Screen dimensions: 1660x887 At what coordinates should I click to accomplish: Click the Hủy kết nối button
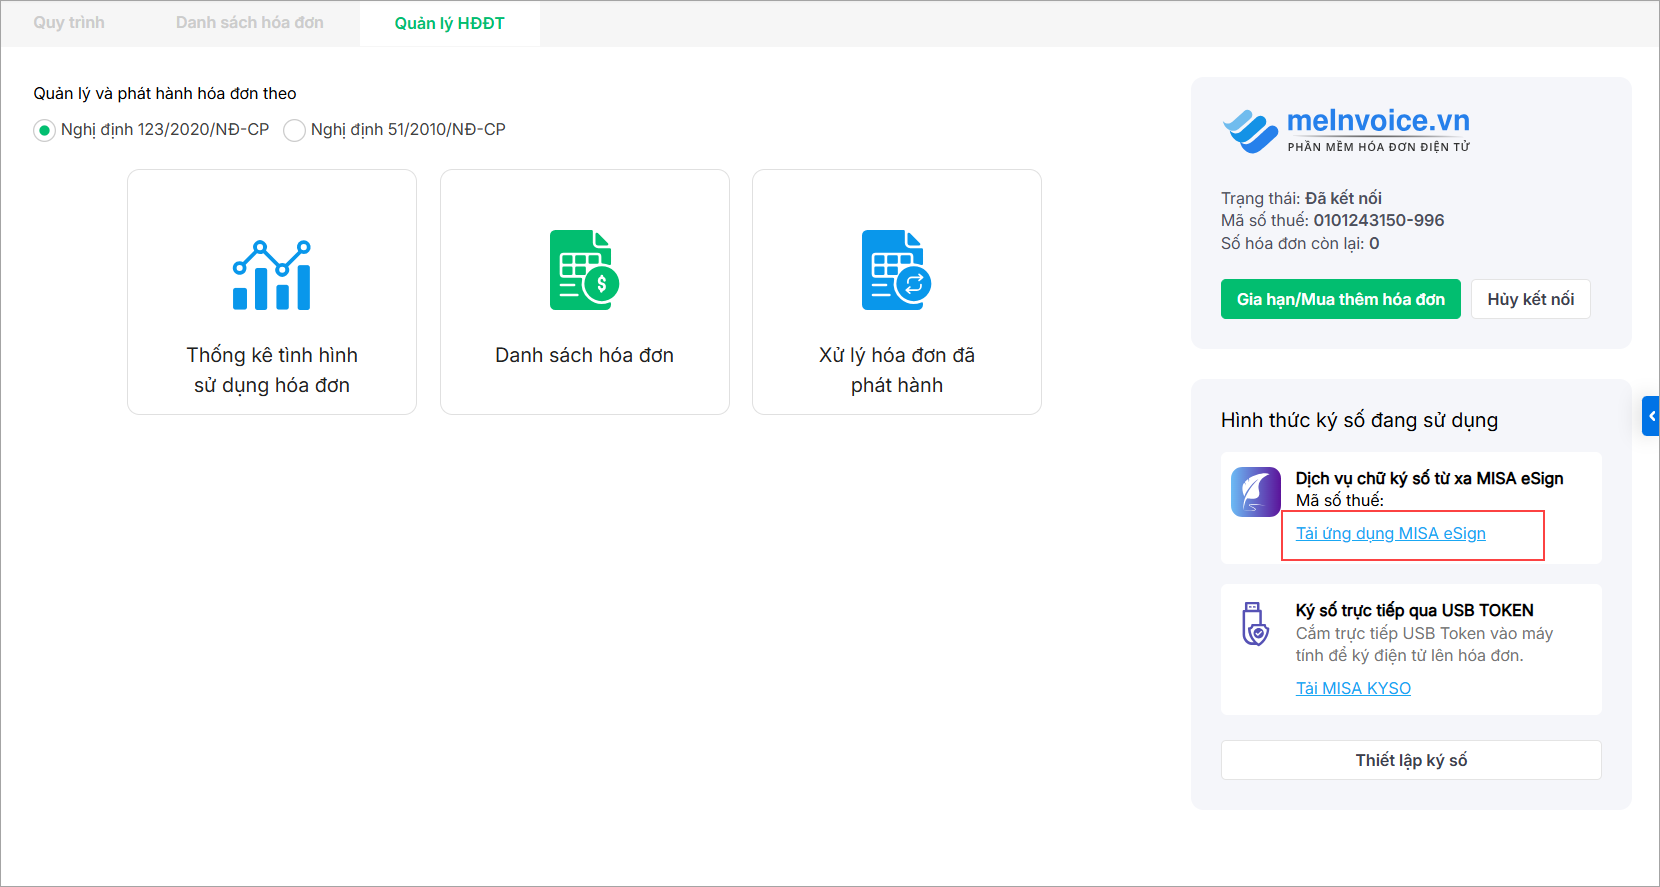click(1531, 299)
